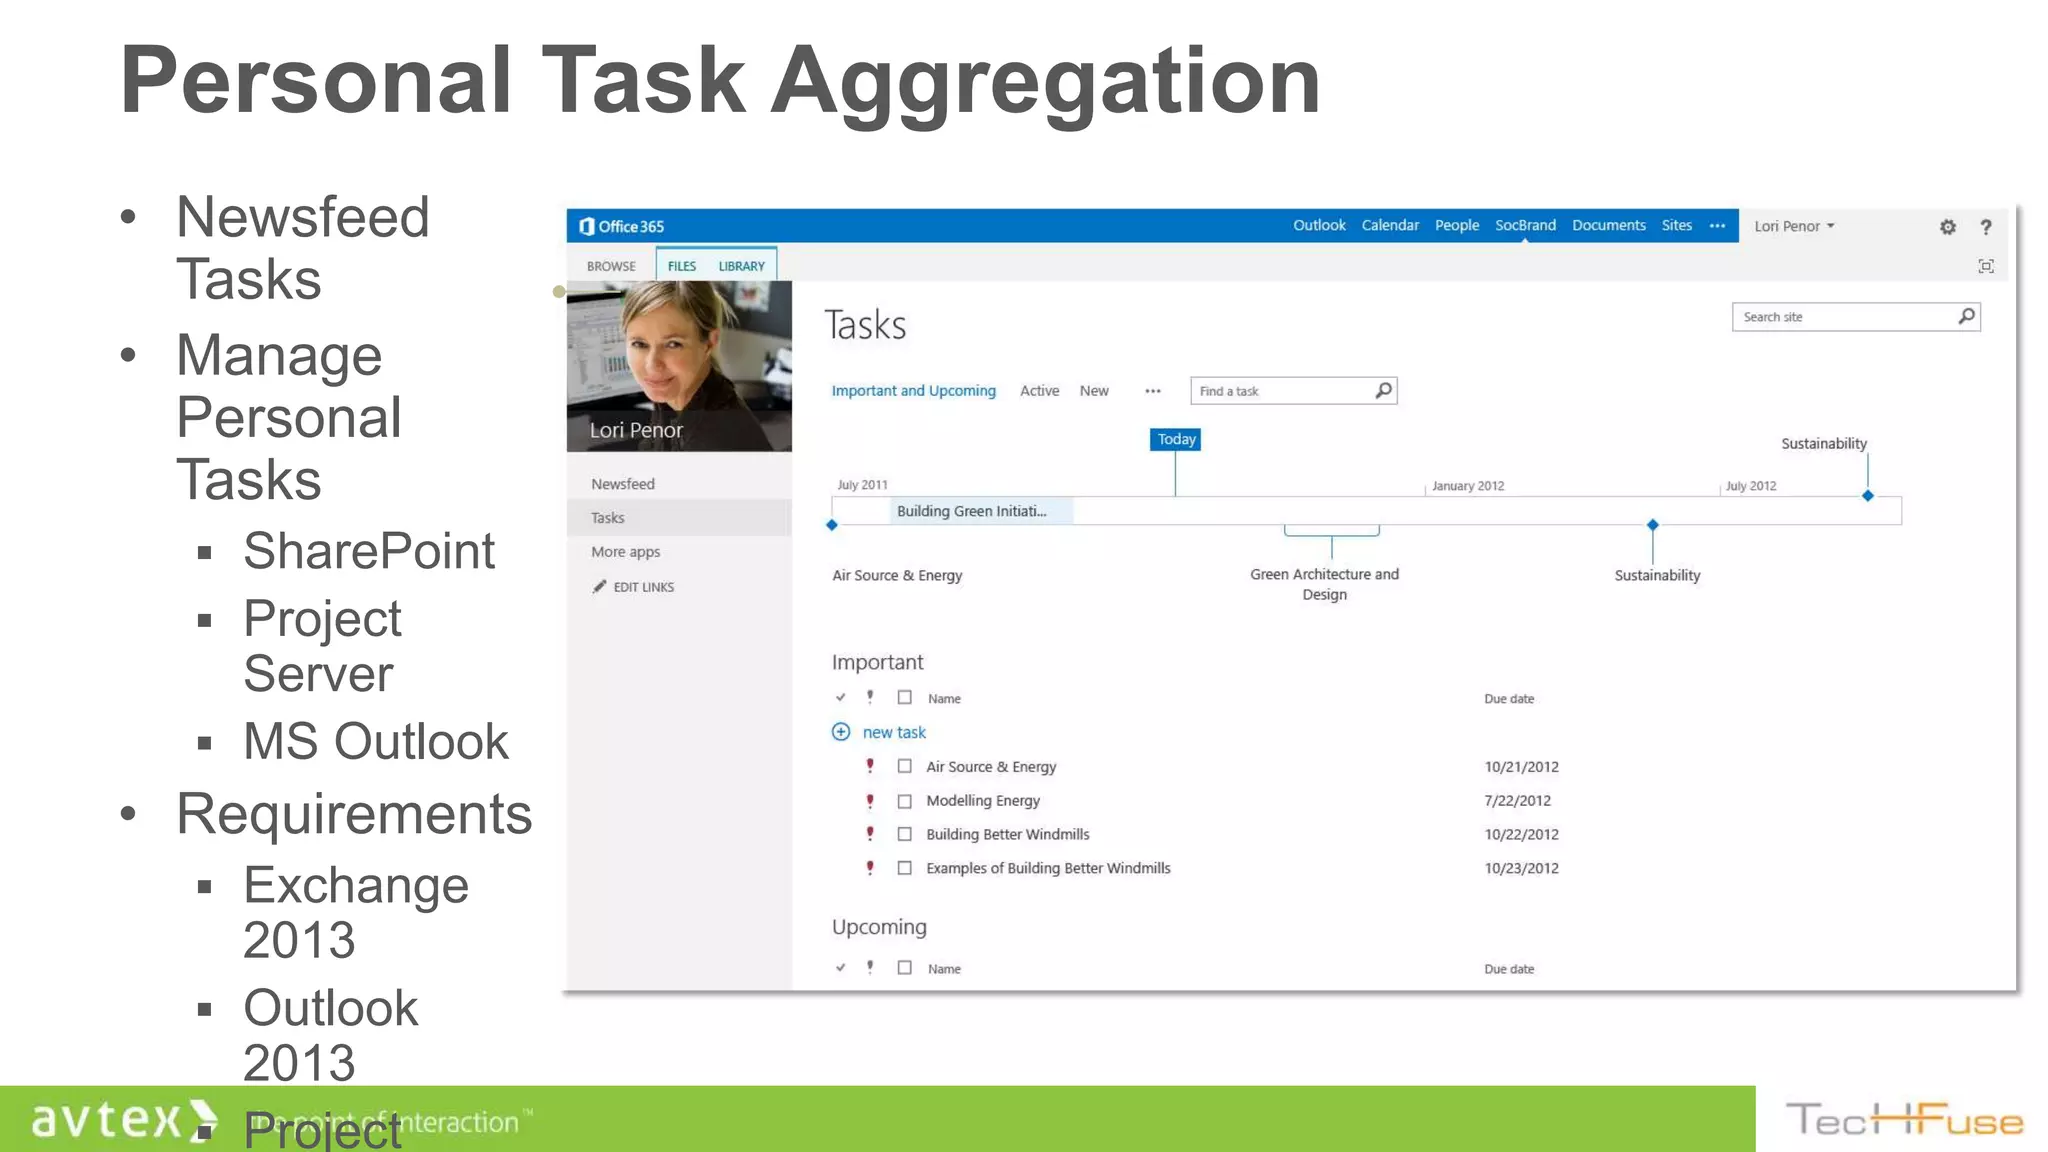The image size is (2048, 1152).
Task: Click the lower Sustainability milestone diamond
Action: pos(1652,525)
